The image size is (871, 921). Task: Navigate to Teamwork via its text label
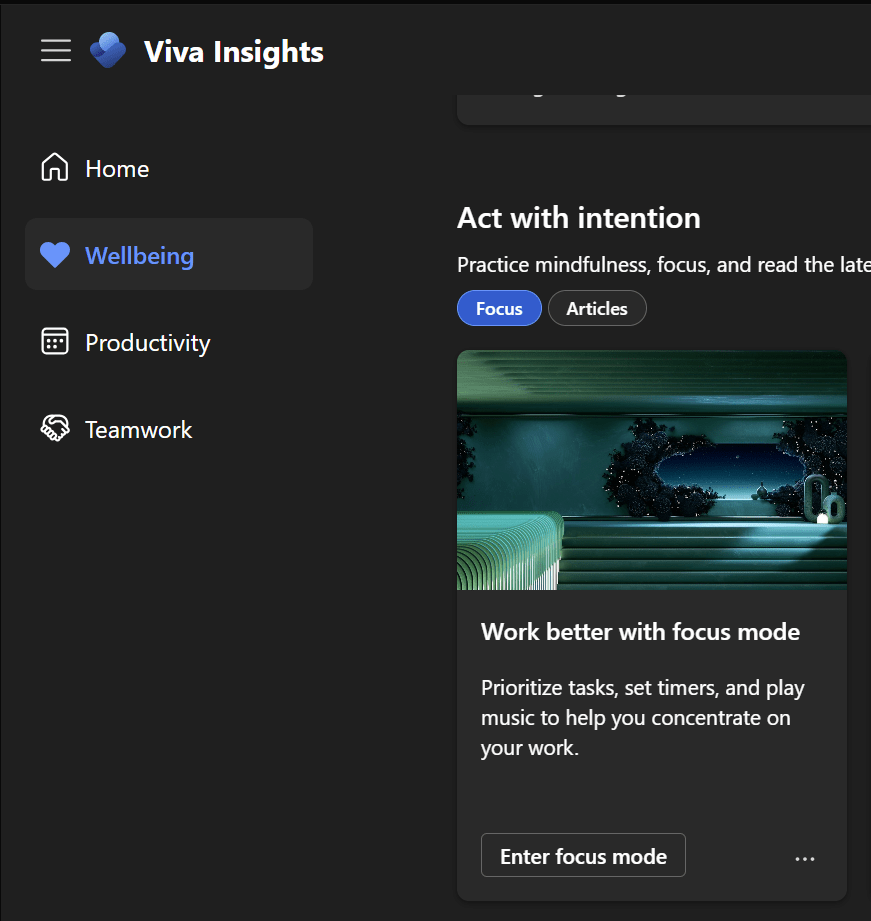(139, 430)
